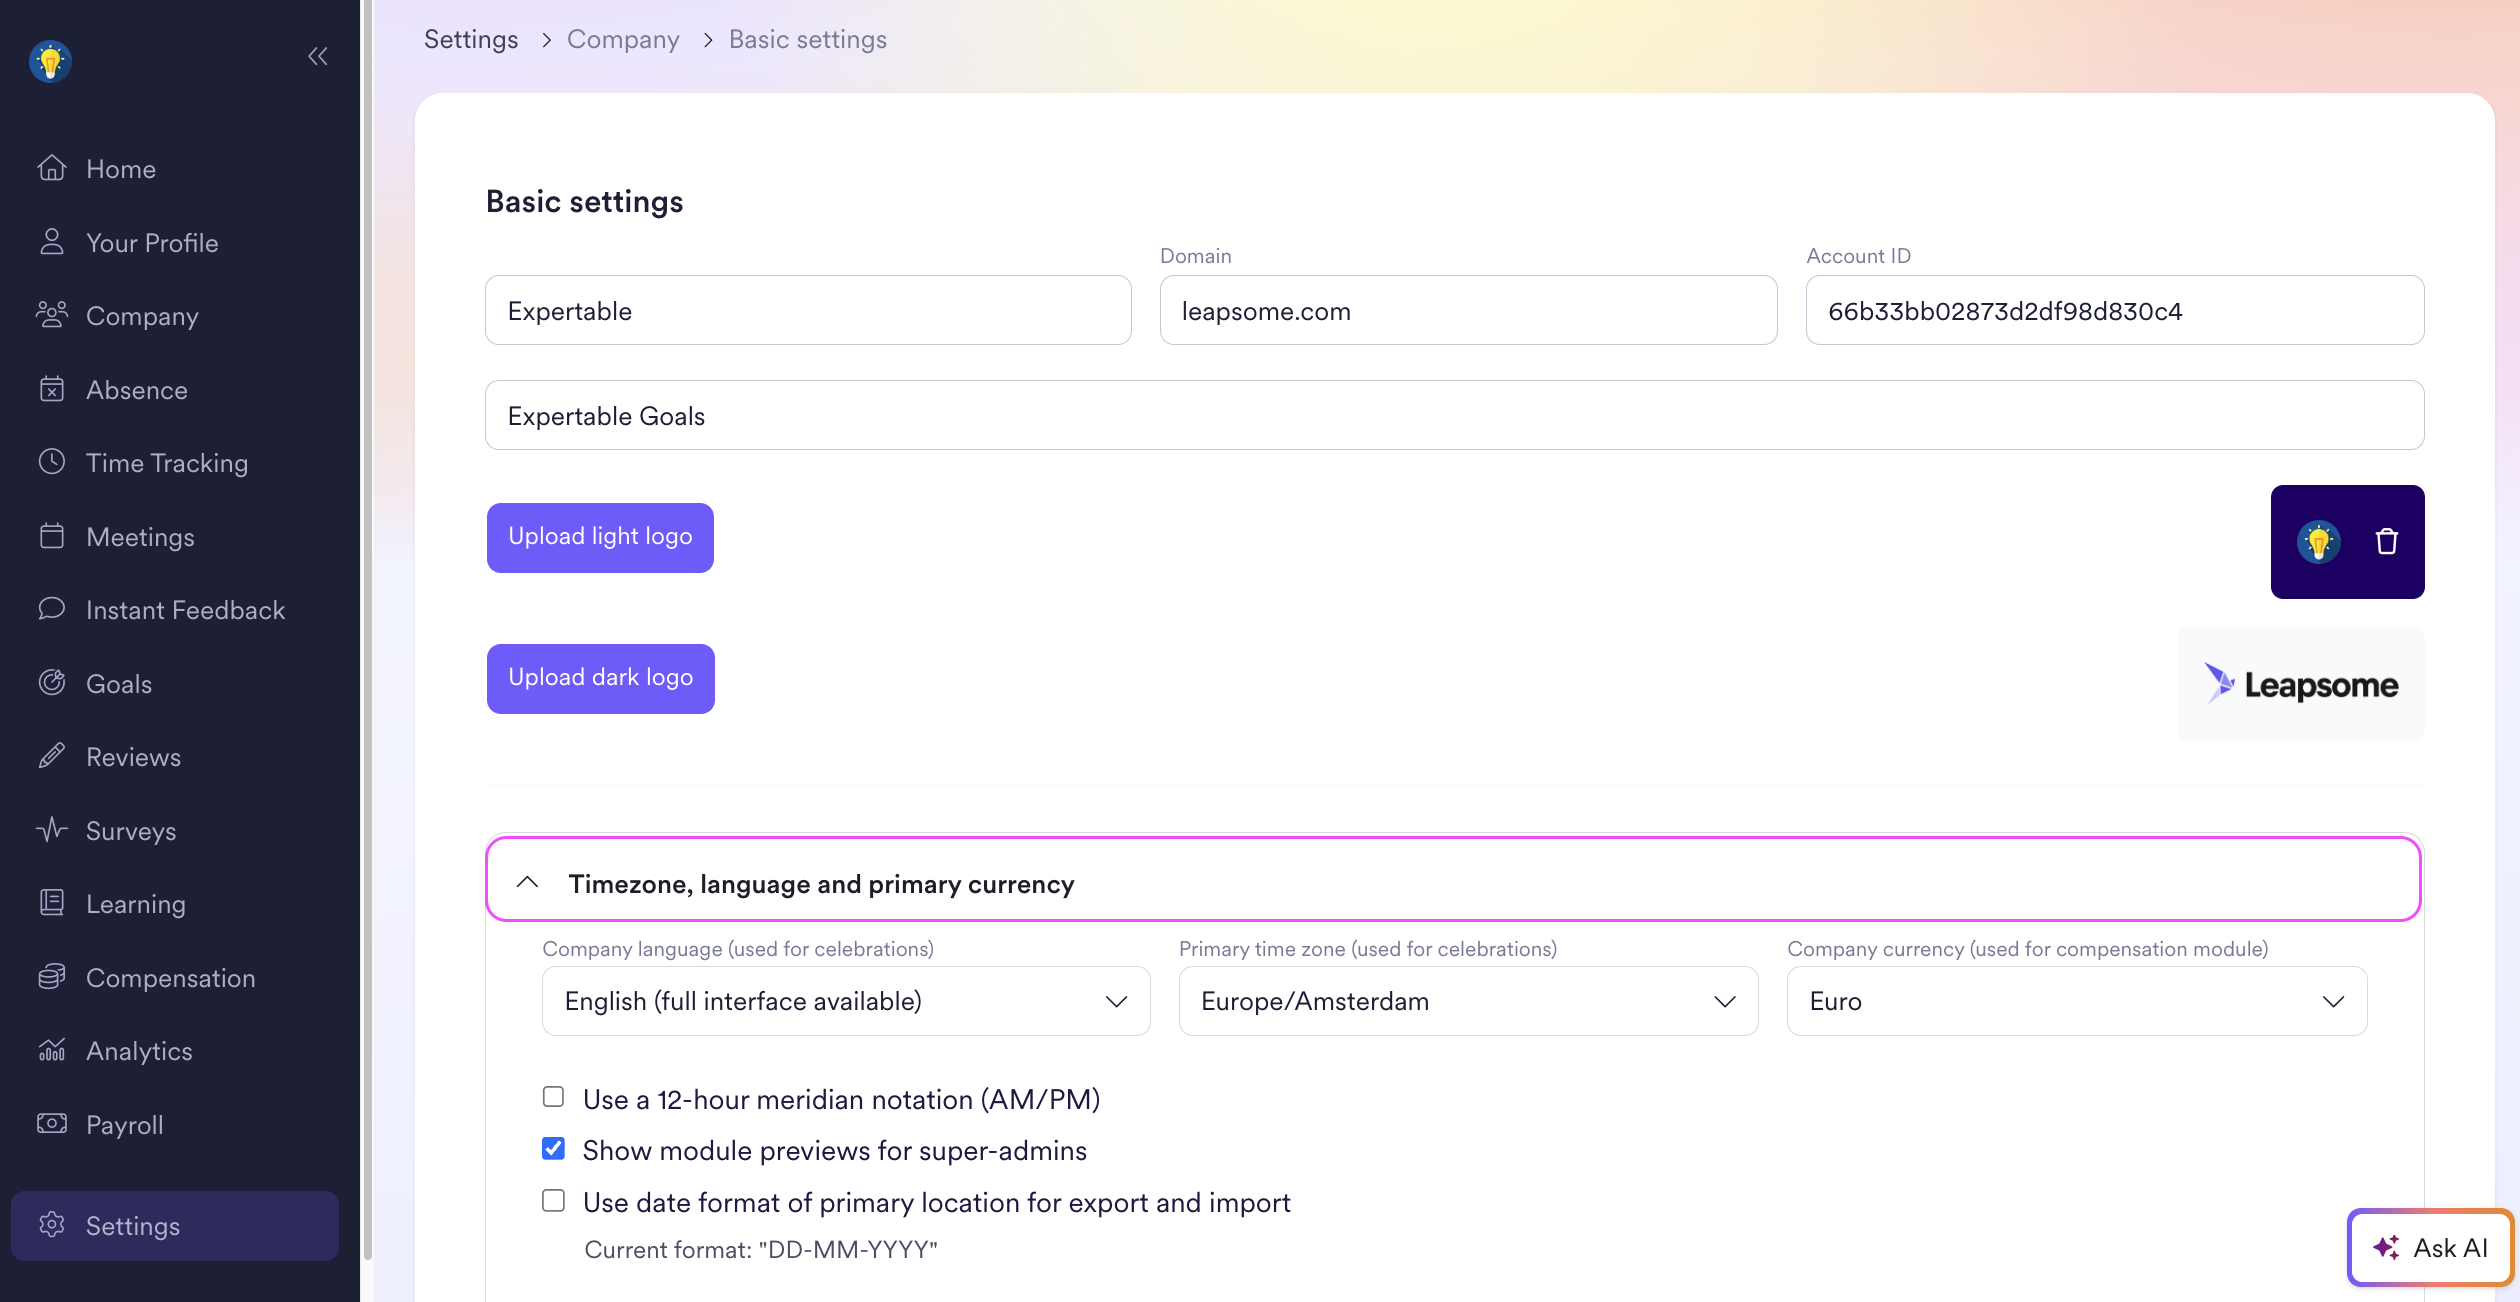
Task: Enable date format of primary location checkbox
Action: pyautogui.click(x=553, y=1200)
